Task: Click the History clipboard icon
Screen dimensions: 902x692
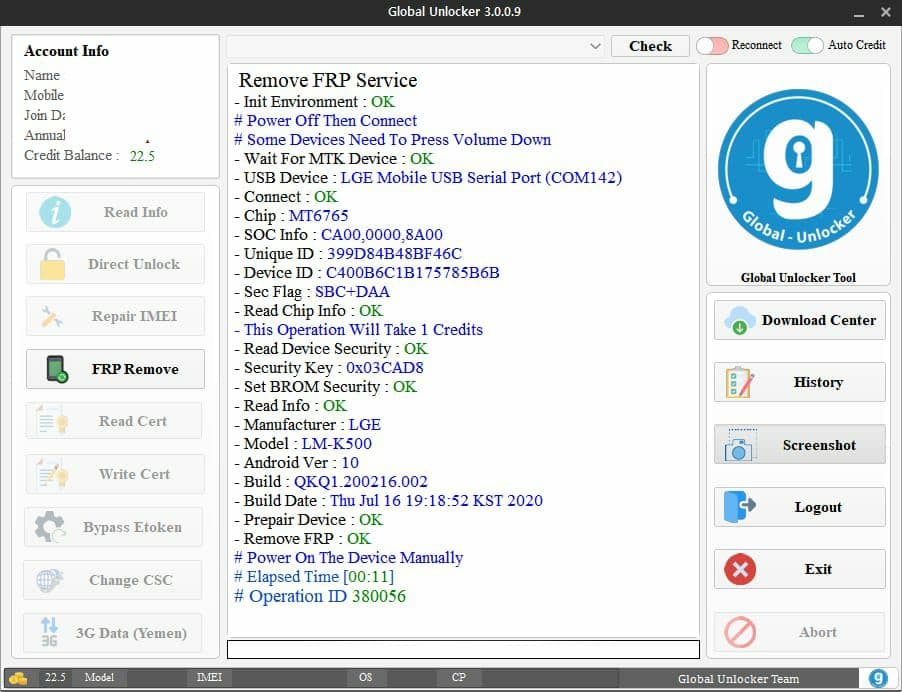Action: click(x=740, y=382)
